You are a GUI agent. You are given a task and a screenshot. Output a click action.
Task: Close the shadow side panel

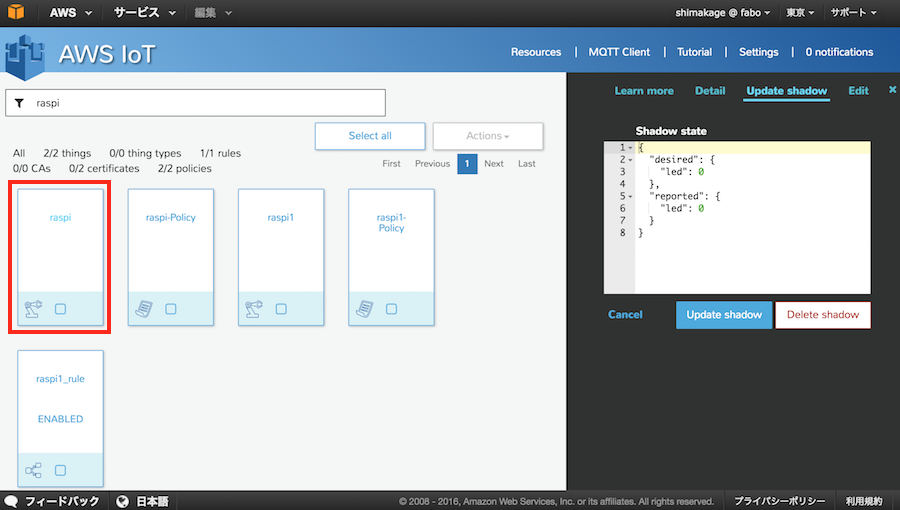point(892,90)
